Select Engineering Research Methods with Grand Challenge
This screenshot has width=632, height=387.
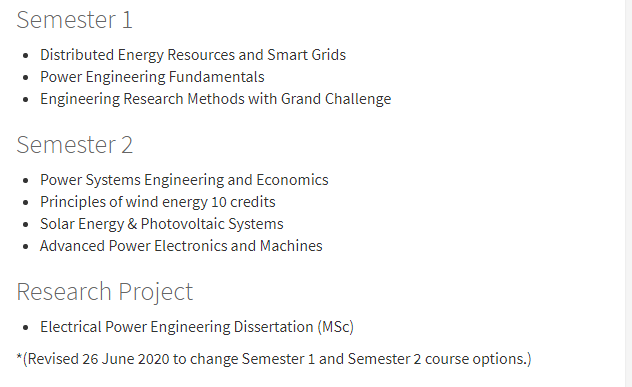(x=215, y=99)
